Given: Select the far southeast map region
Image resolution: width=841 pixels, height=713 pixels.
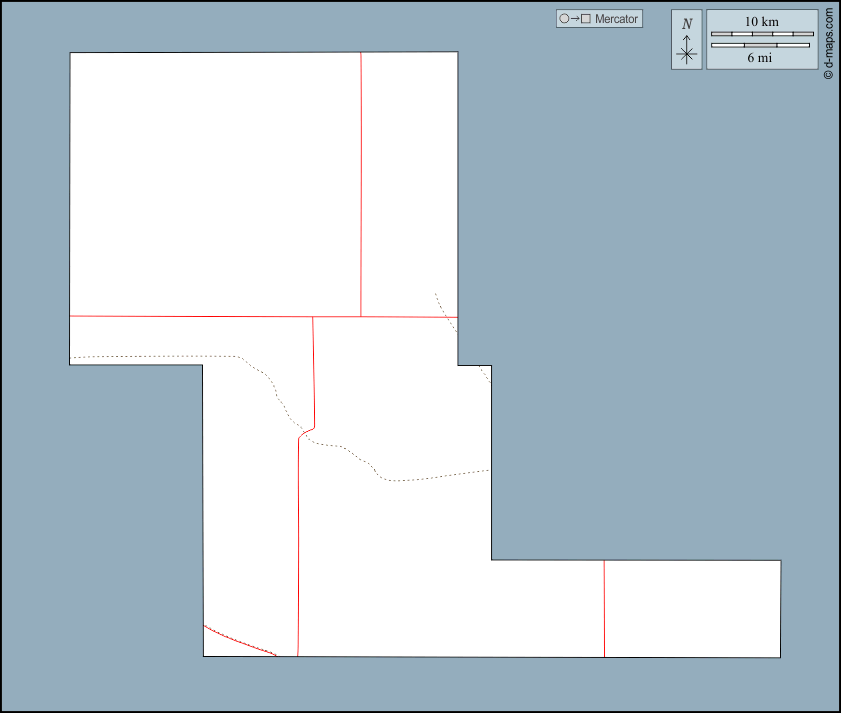Looking at the screenshot, I should 692,608.
